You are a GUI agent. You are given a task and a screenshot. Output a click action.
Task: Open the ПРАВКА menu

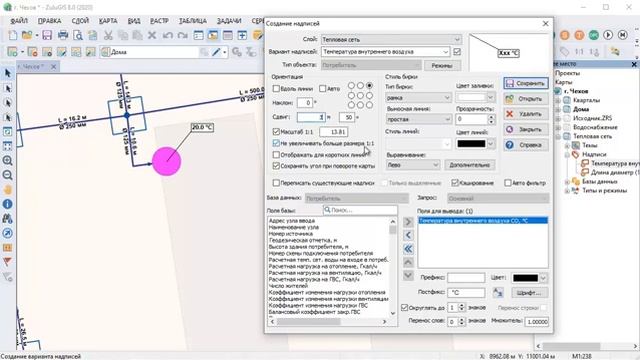tap(49, 21)
